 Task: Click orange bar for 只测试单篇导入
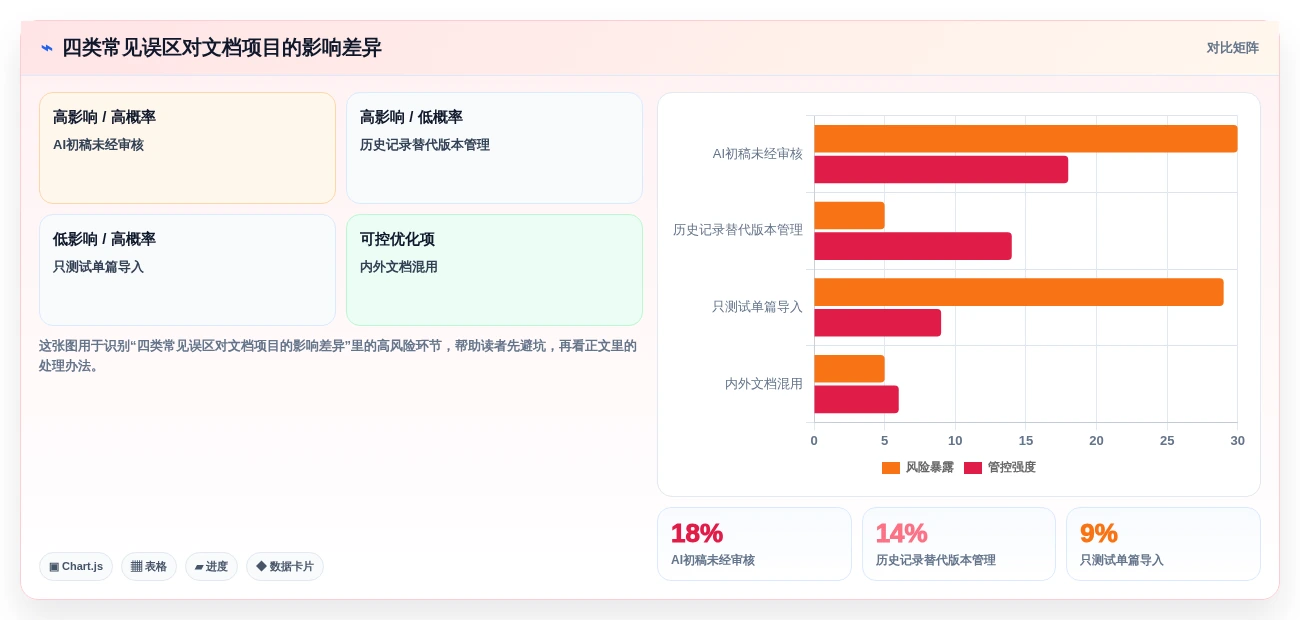(x=1019, y=292)
